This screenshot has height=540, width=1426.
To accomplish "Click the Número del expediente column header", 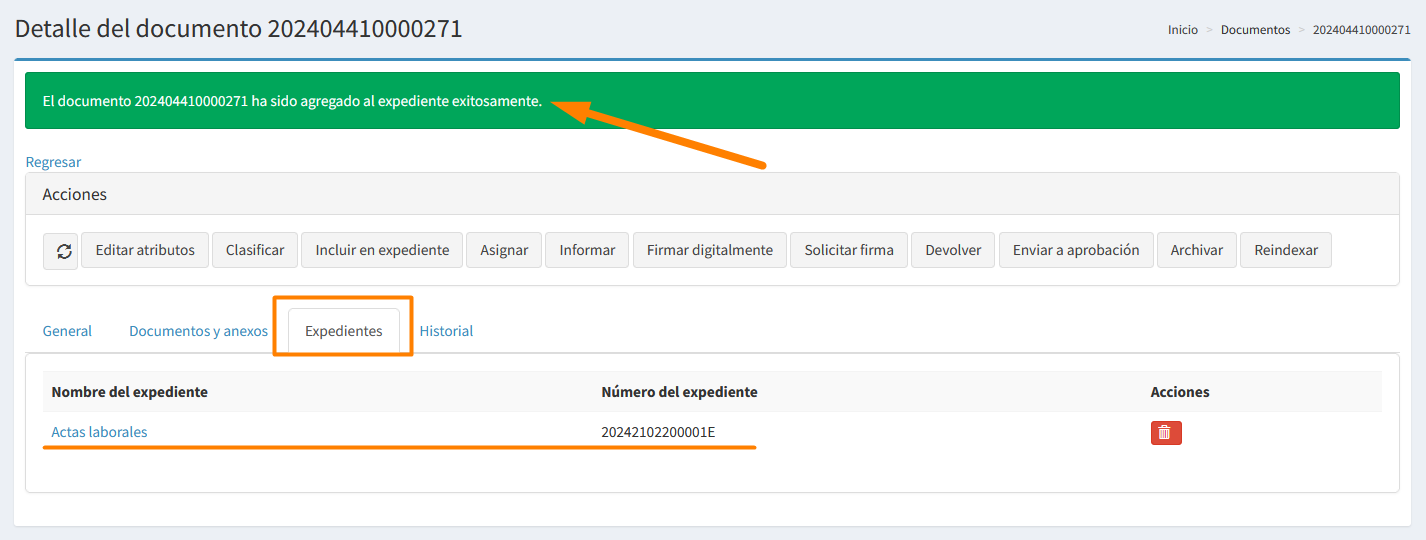I will [x=679, y=392].
